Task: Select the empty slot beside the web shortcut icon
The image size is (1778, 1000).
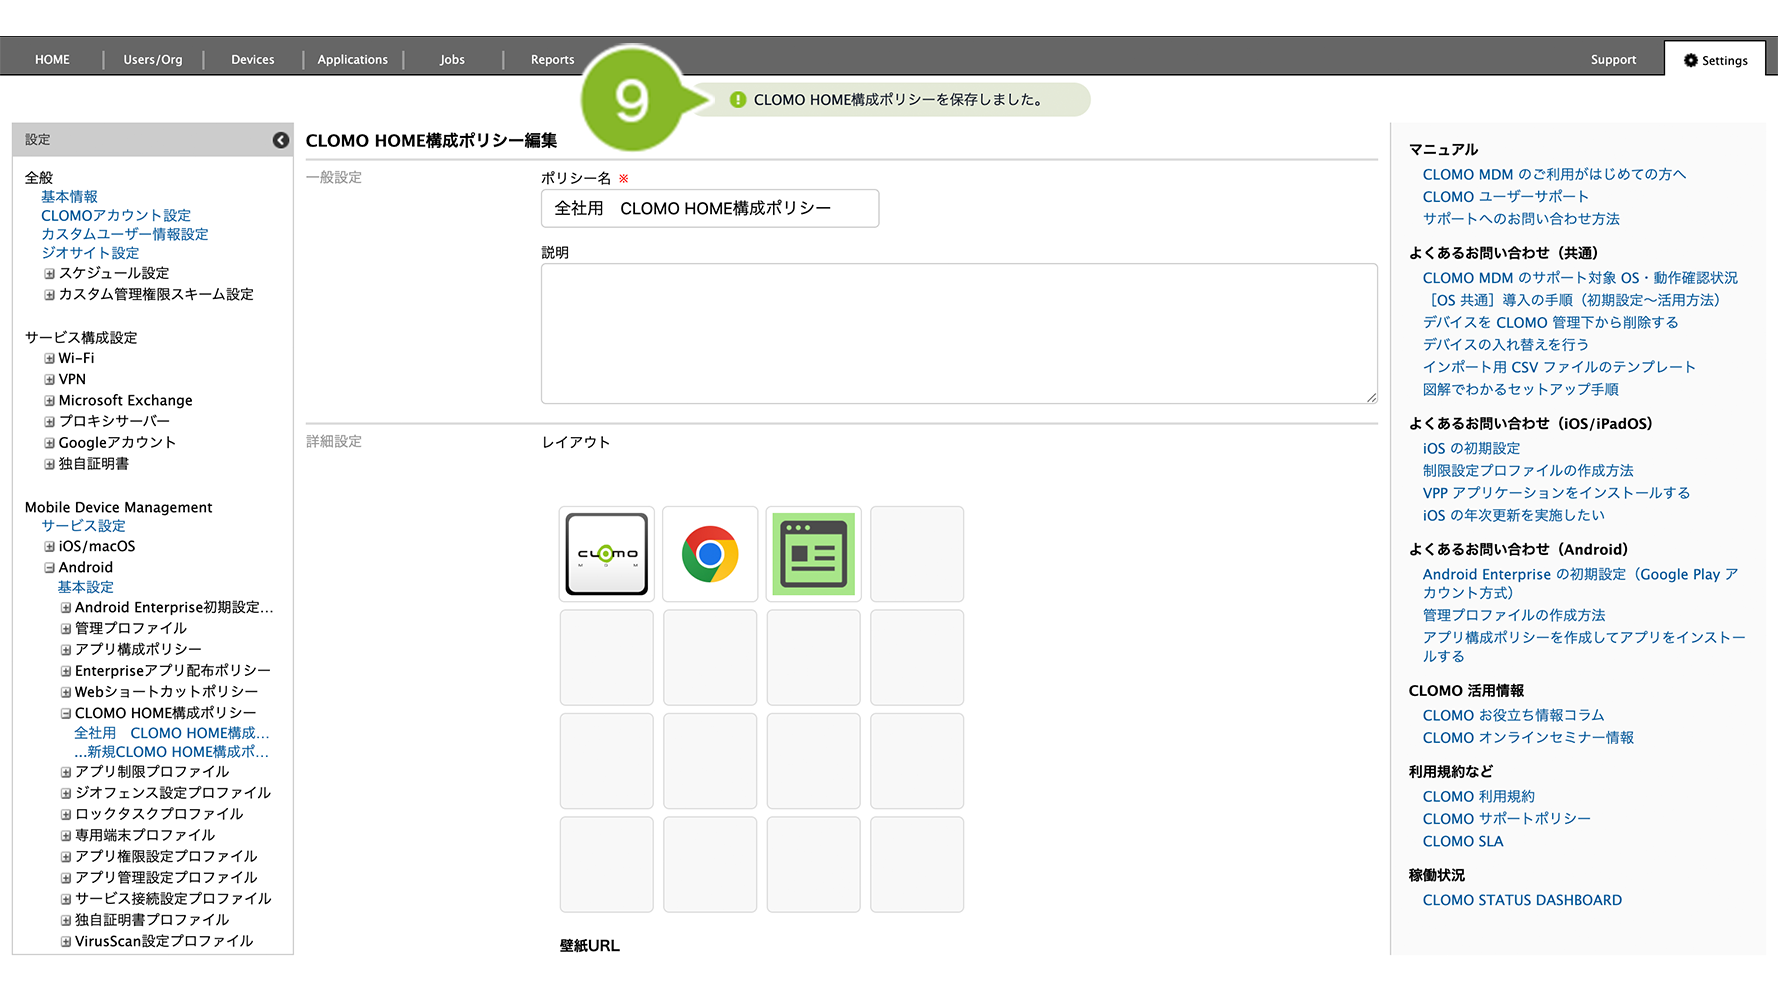Action: click(917, 554)
